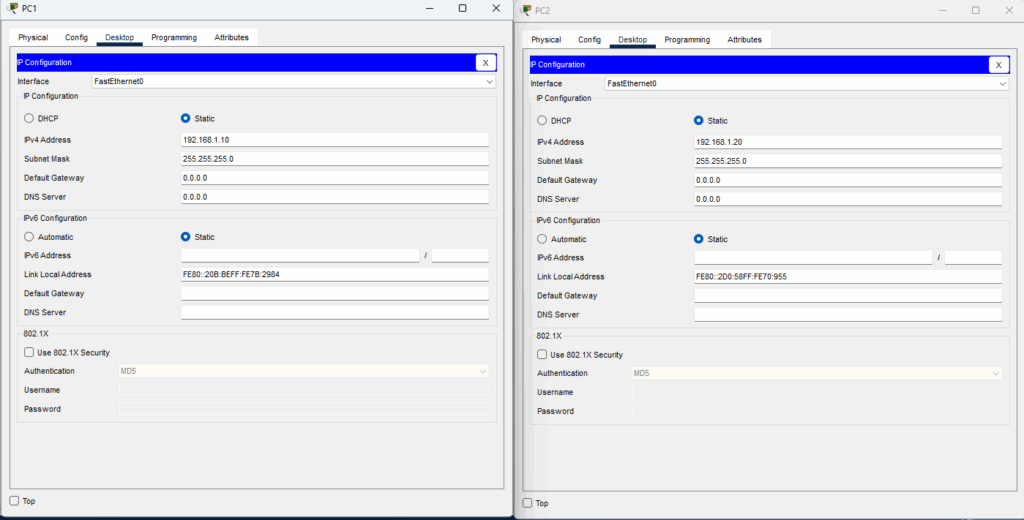
Task: Minimize the PC2 window
Action: 941,10
